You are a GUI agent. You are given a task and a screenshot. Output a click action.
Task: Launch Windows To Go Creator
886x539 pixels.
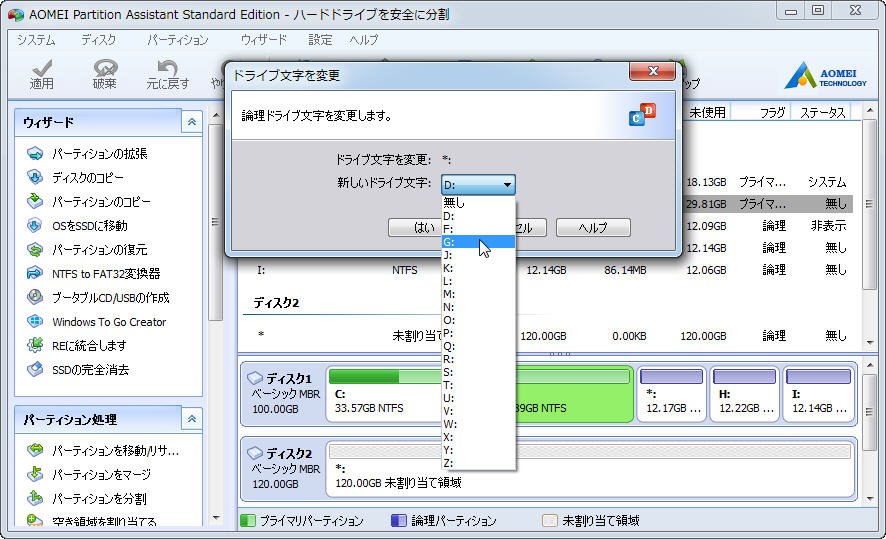(108, 321)
